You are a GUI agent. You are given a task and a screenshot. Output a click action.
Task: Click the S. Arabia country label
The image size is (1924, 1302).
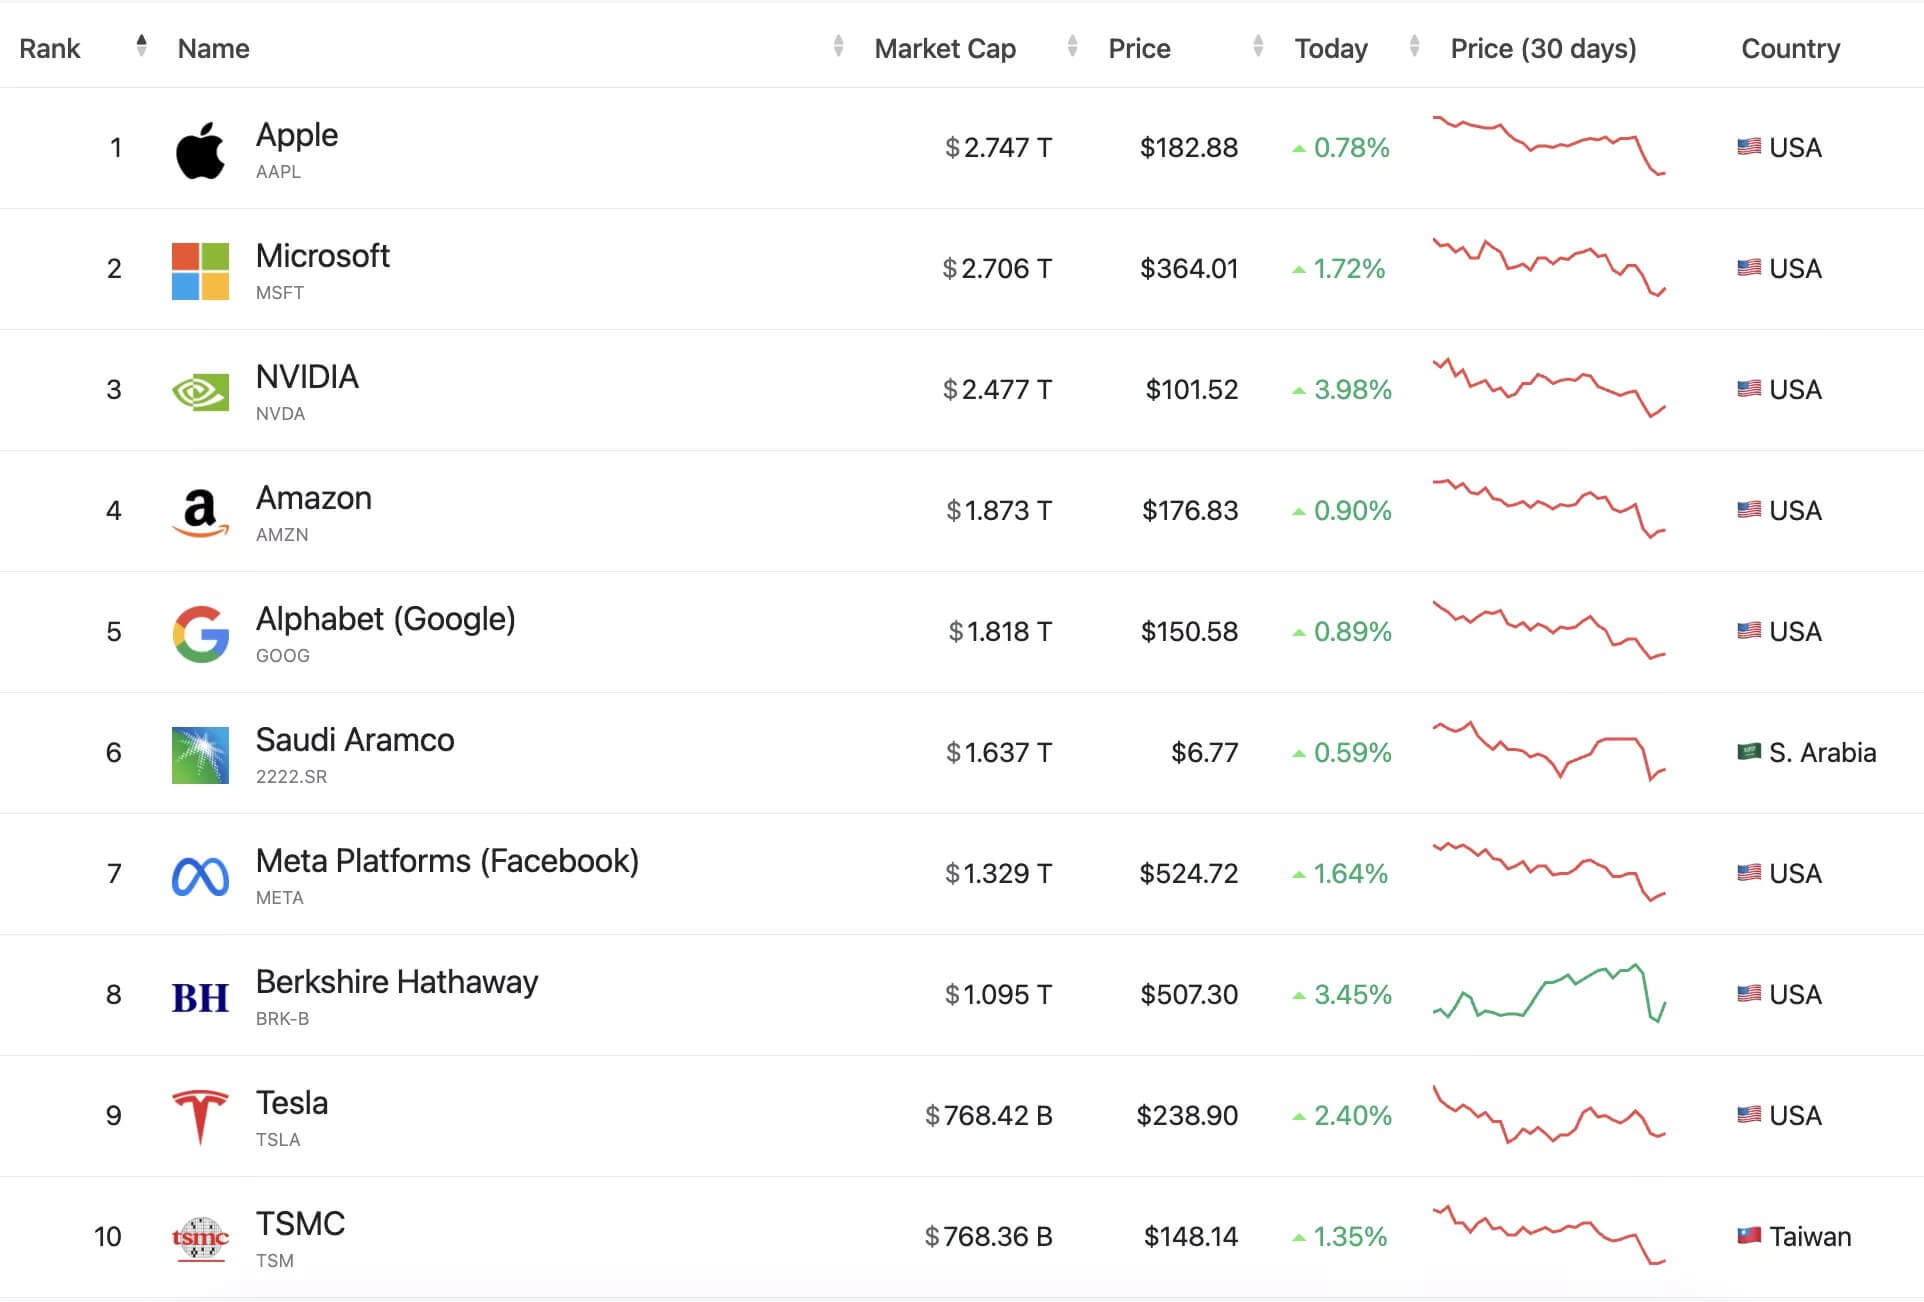click(x=1822, y=753)
